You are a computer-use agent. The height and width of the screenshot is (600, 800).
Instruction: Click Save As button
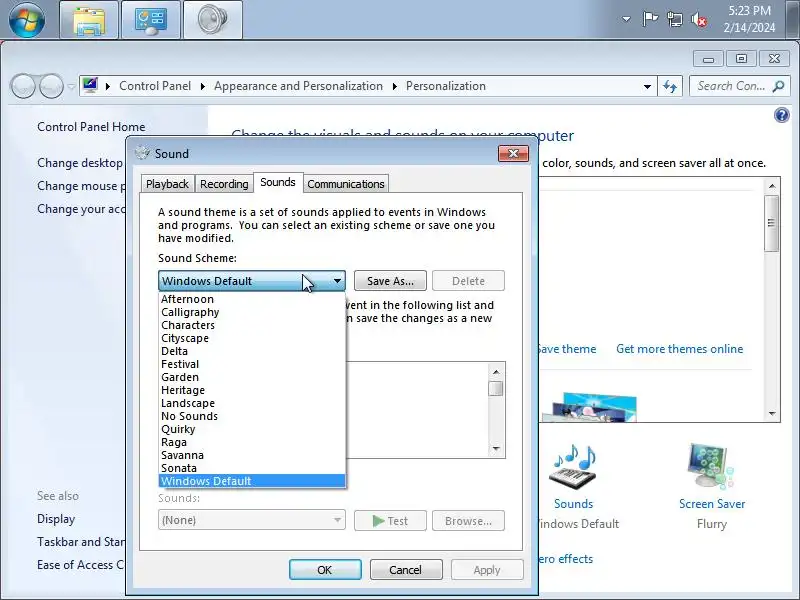[x=390, y=281]
